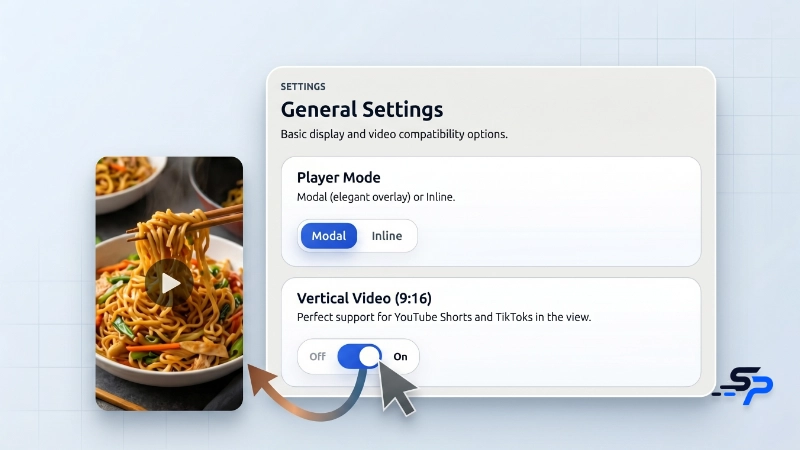Screen dimensions: 800x450
Task: Click the 'Modal (elegant overlay) or Inline.' description
Action: click(376, 197)
